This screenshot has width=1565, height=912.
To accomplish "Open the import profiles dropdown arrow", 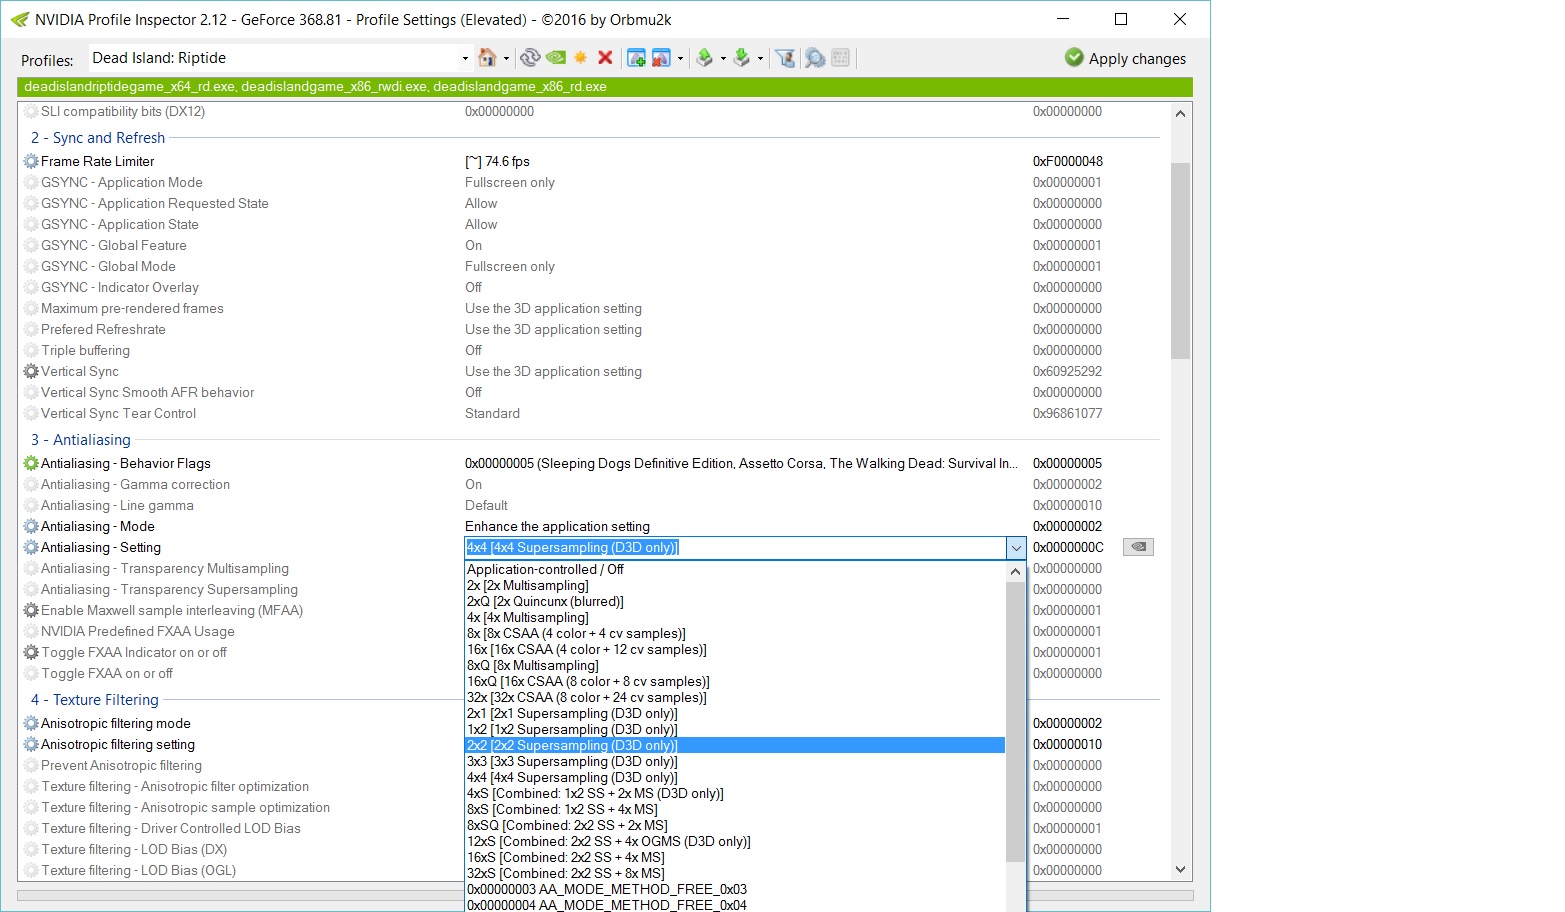I will tap(760, 58).
